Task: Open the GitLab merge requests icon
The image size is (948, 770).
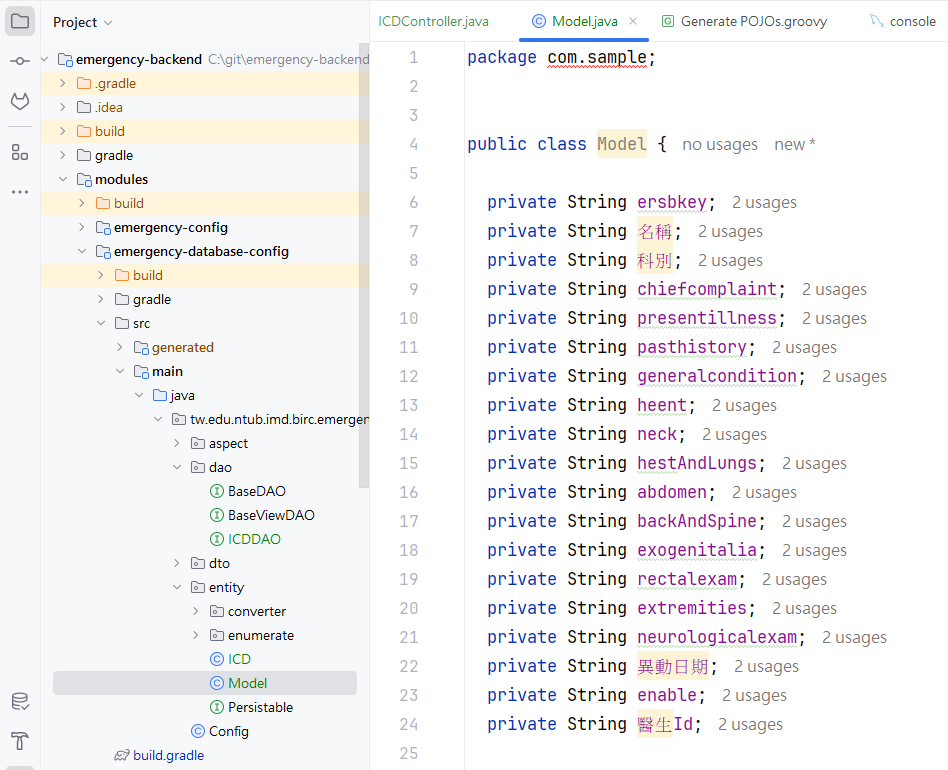Action: click(20, 101)
